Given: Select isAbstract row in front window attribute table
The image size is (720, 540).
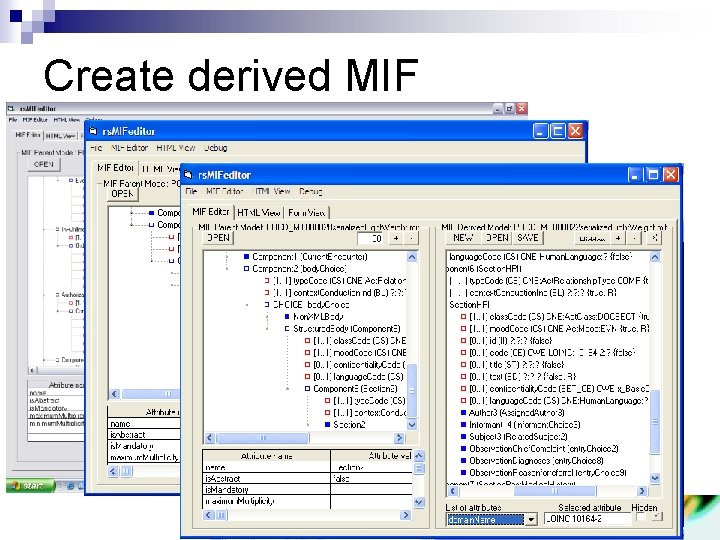Looking at the screenshot, I should [x=307, y=478].
